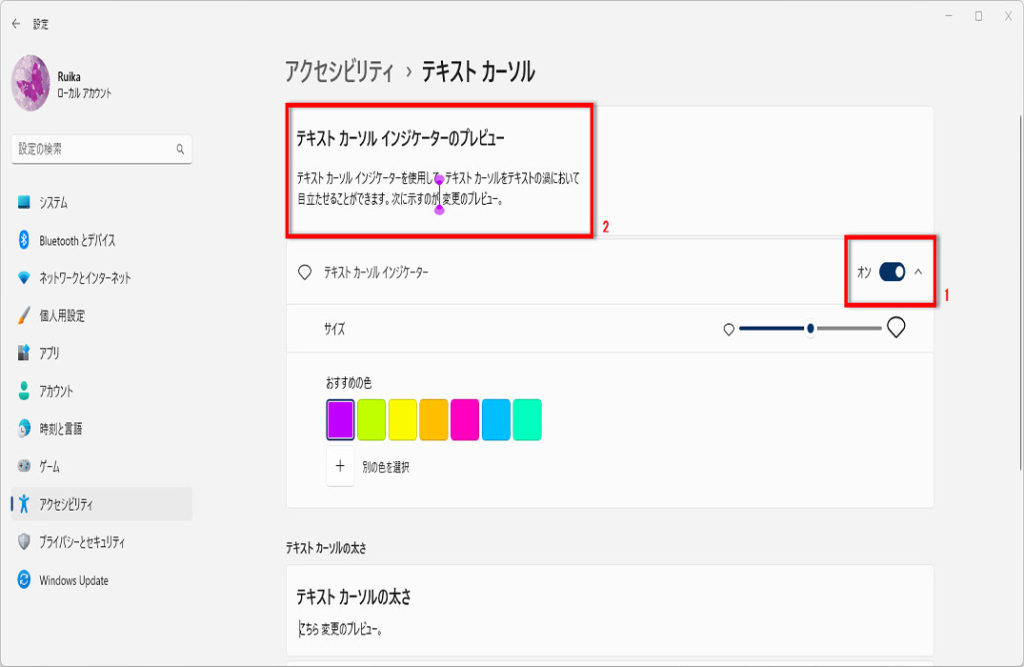This screenshot has height=667, width=1024.
Task: Turn off テキスト カーソル インジケーター toggle
Action: 892,272
